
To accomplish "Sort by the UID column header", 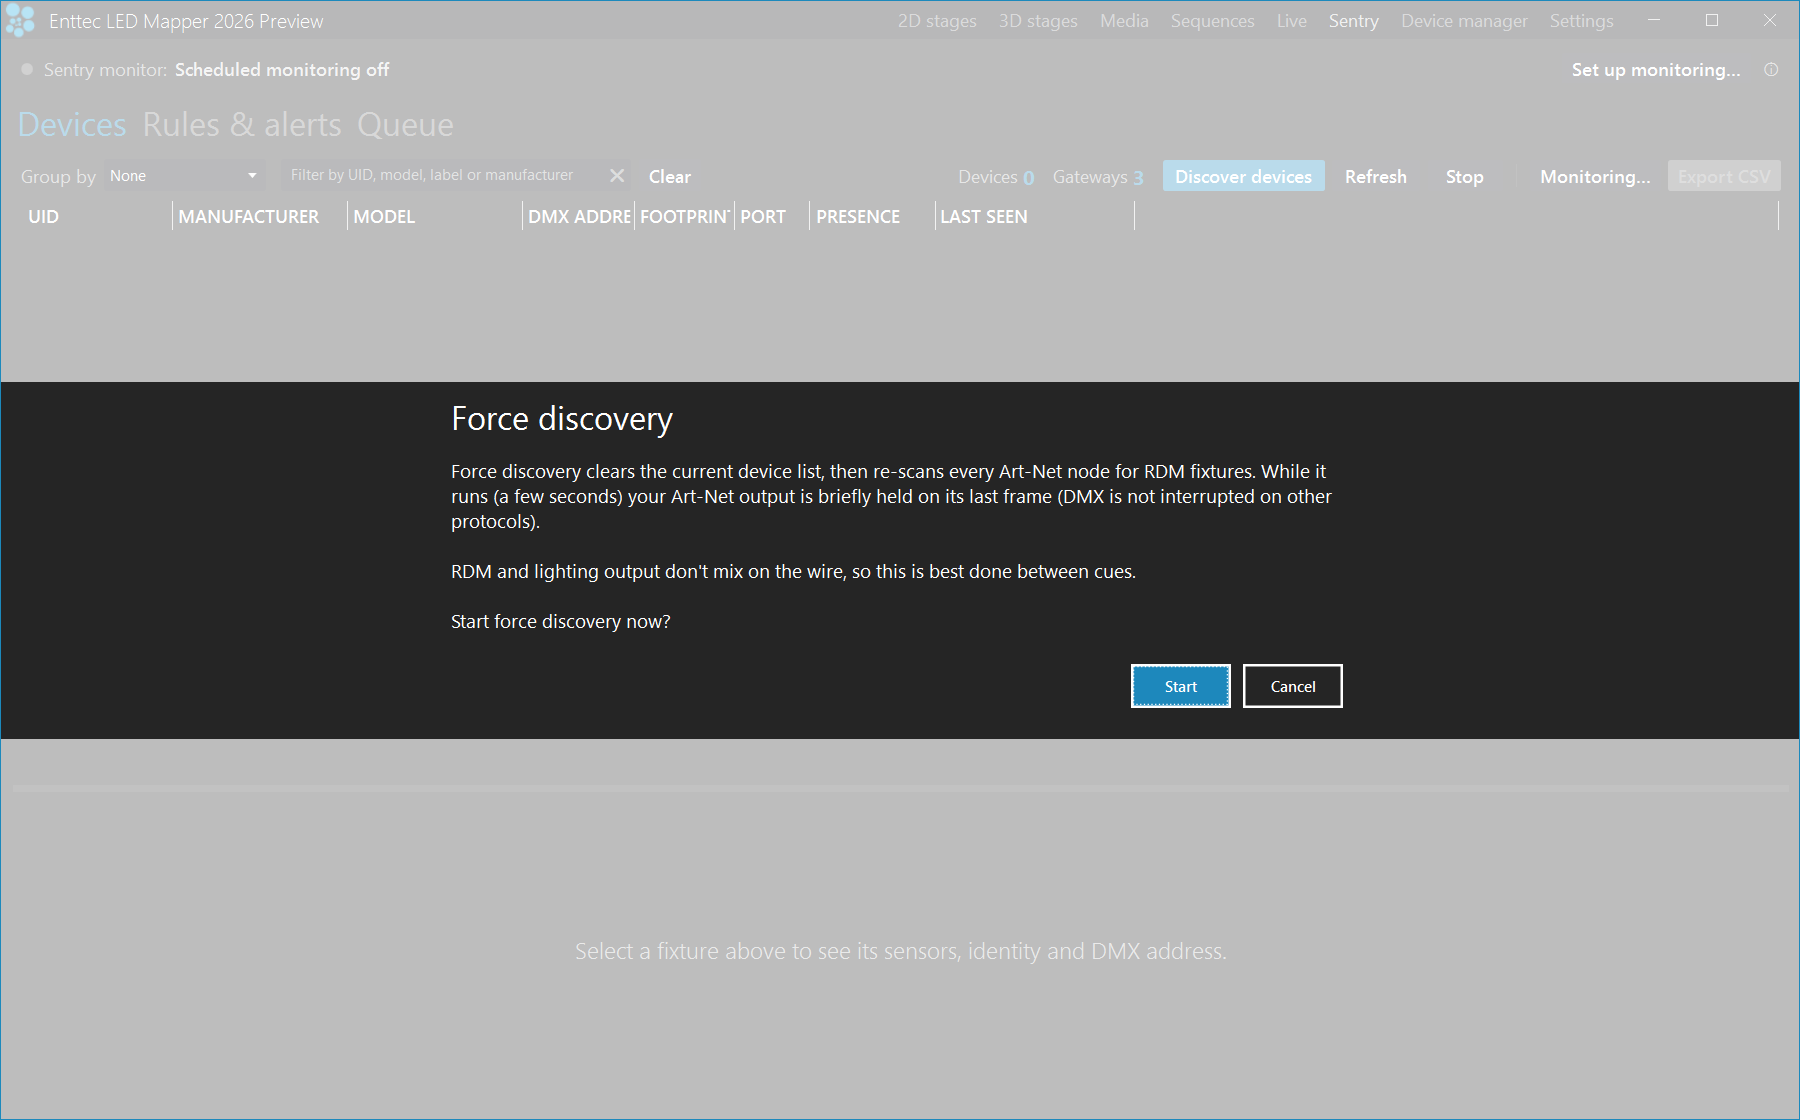I will pos(99,216).
